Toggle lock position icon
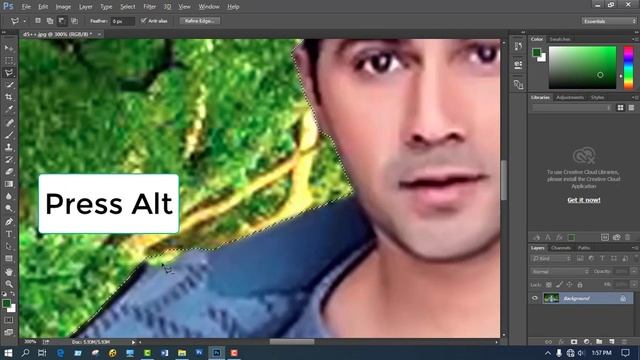The image size is (640, 360). [x=569, y=284]
